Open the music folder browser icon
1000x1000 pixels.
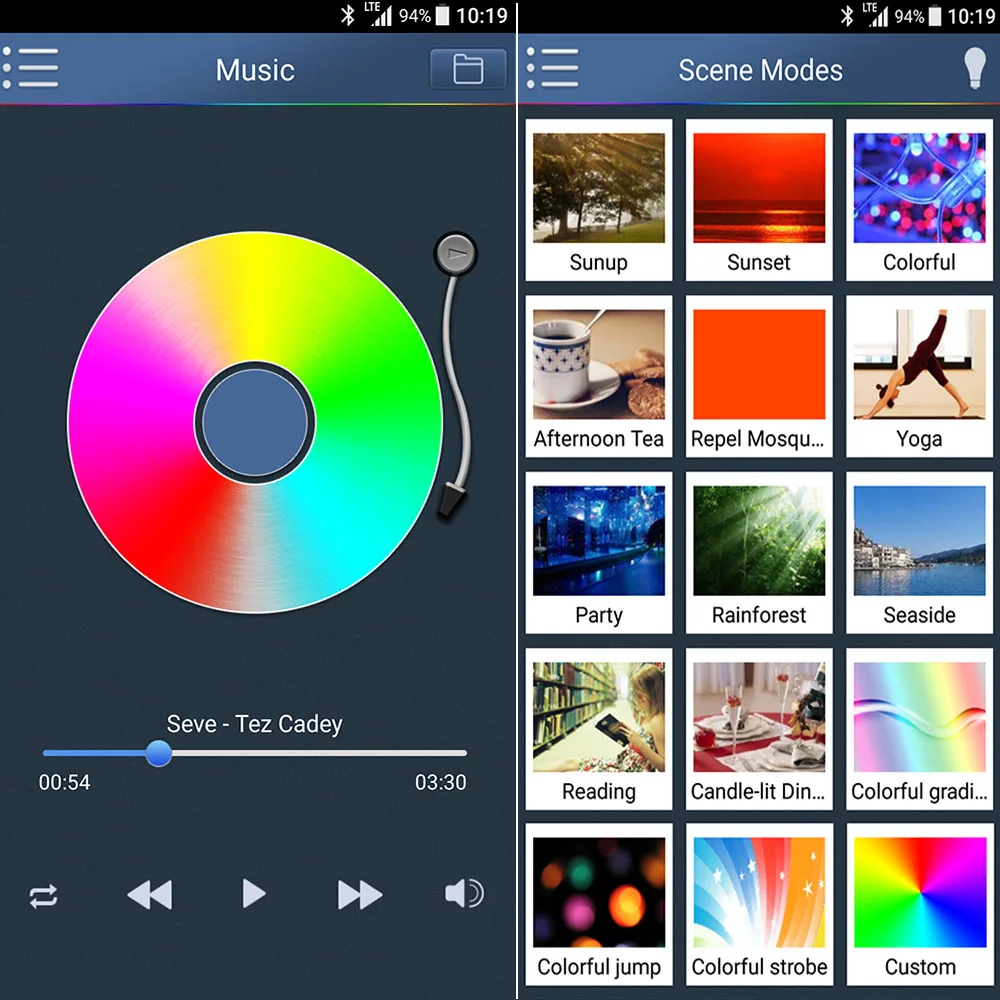pyautogui.click(x=468, y=69)
